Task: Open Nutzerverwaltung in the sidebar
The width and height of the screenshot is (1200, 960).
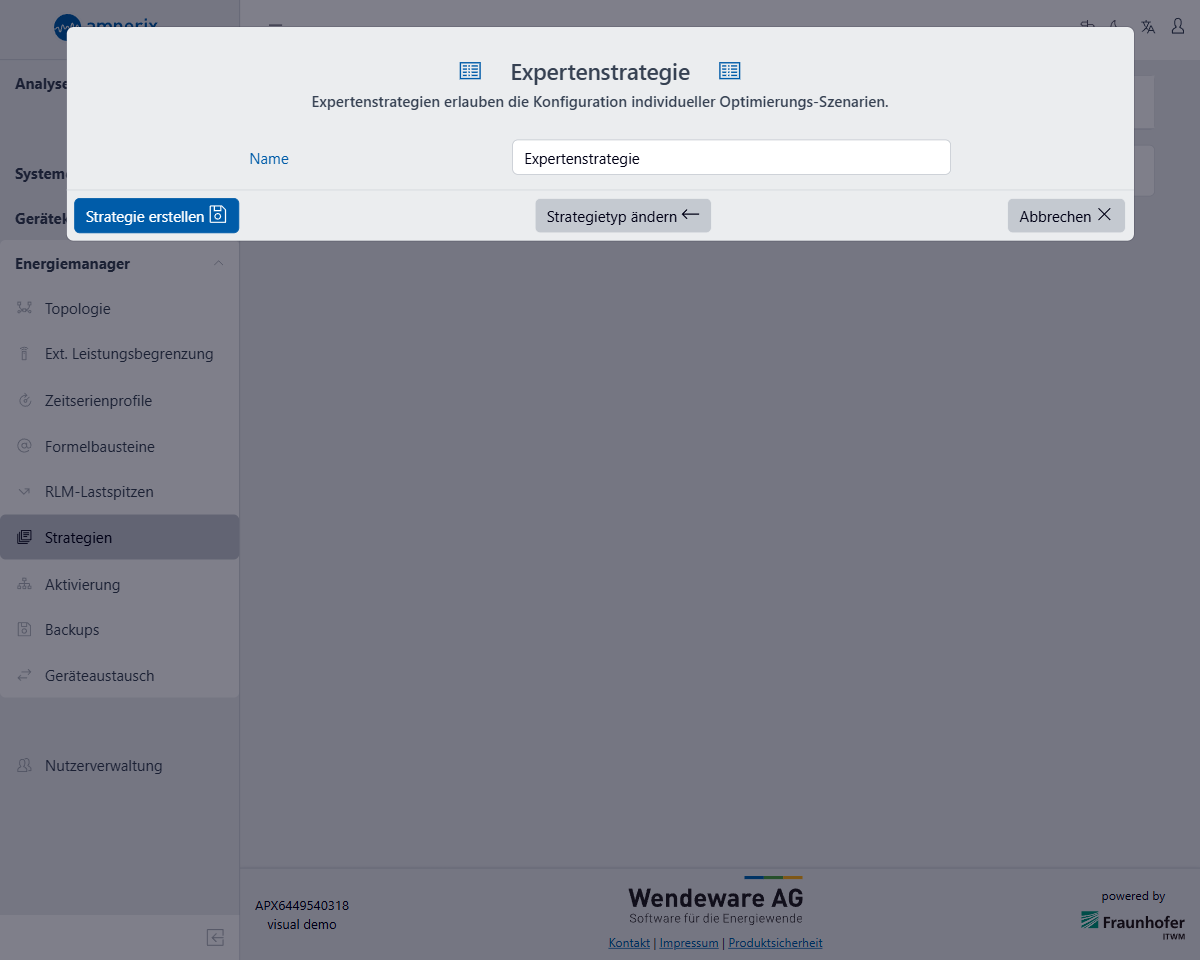Action: pos(103,766)
